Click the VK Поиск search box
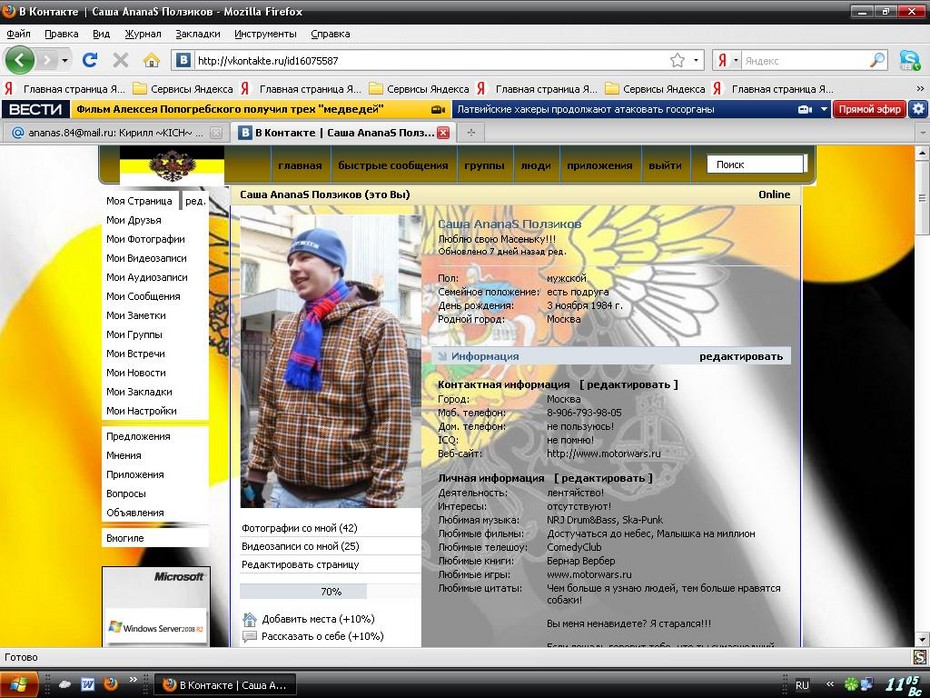 point(756,164)
